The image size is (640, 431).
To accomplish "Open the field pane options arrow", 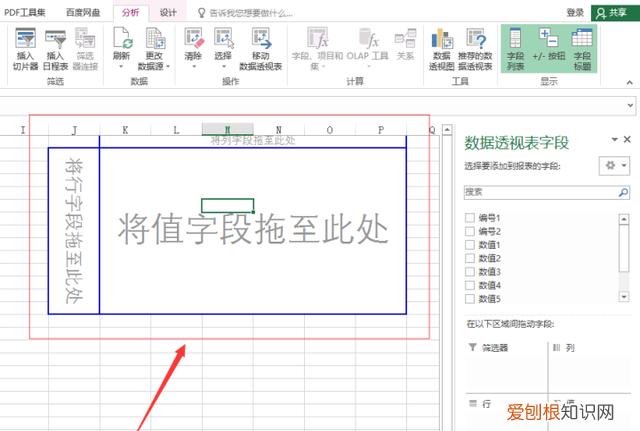I will (x=614, y=140).
